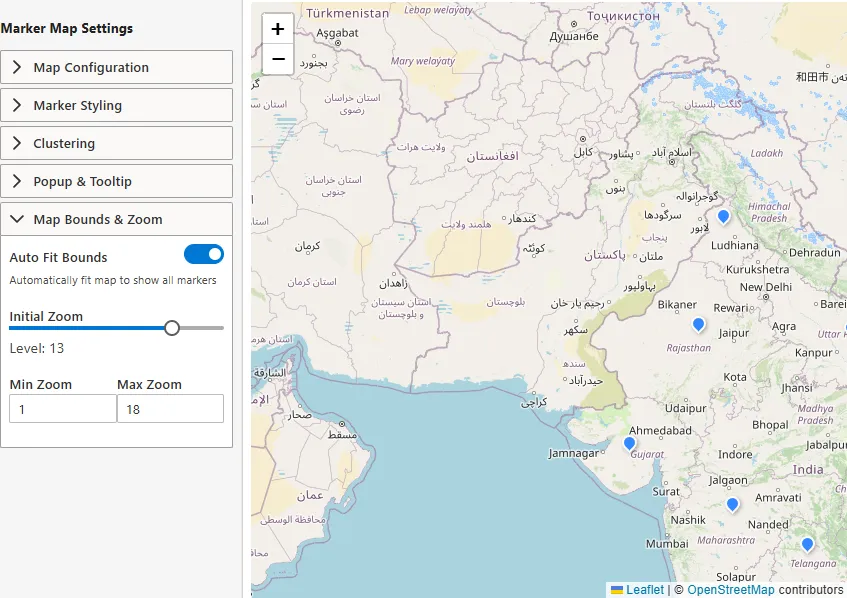Click the marker near Amravati
The image size is (847, 598).
(732, 504)
